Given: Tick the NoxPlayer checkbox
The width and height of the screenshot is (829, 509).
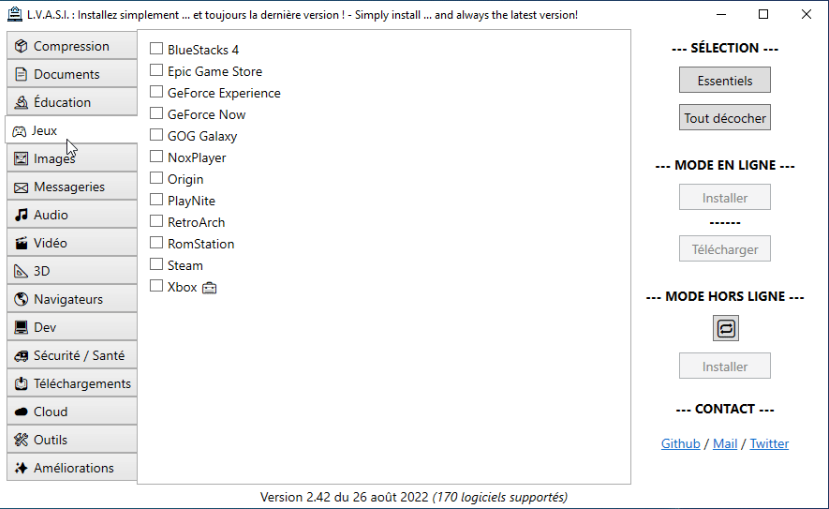Looking at the screenshot, I should 156,156.
